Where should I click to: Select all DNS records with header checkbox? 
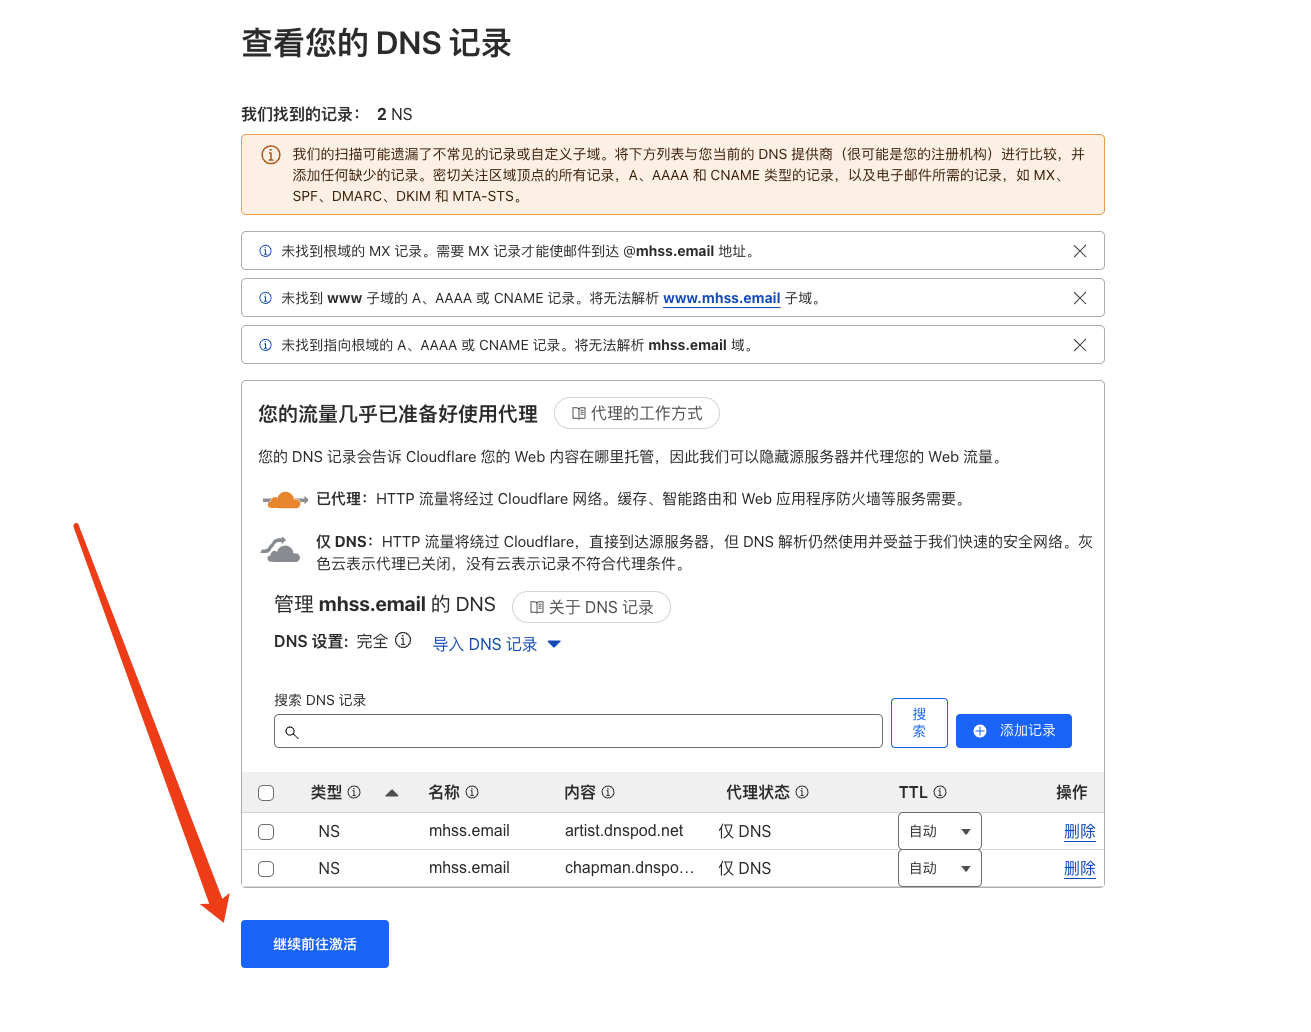point(266,793)
